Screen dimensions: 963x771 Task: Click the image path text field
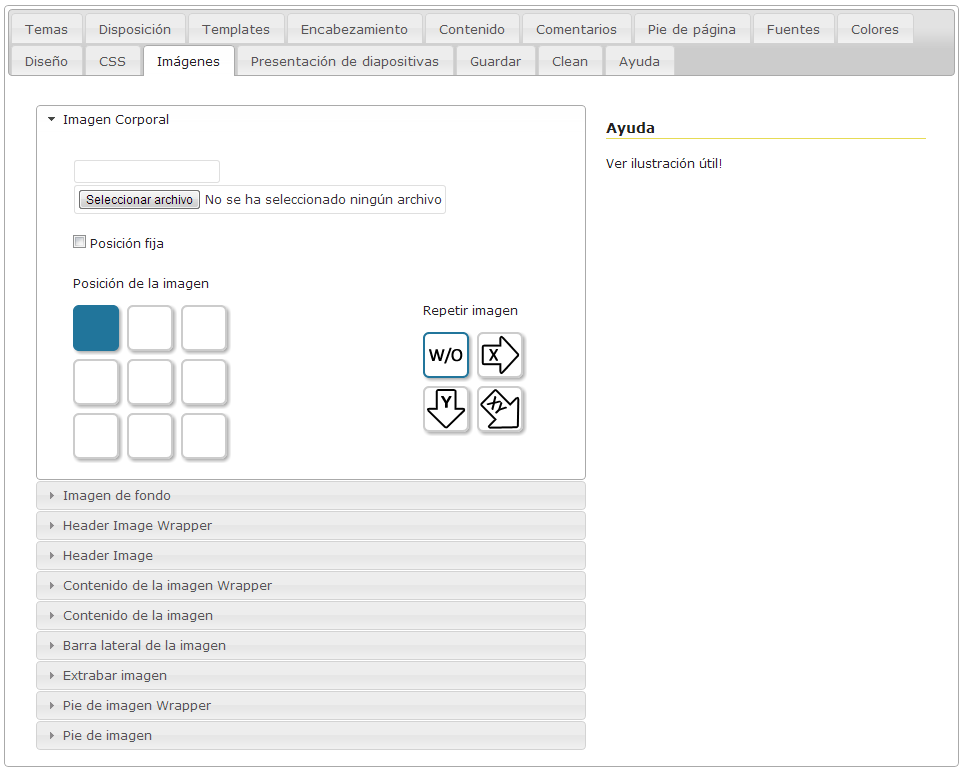147,171
